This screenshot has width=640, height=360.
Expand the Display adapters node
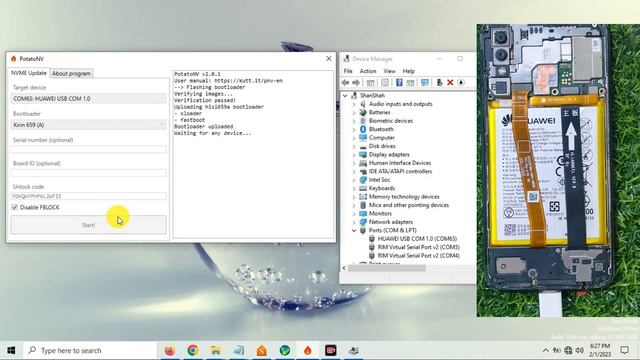click(354, 155)
